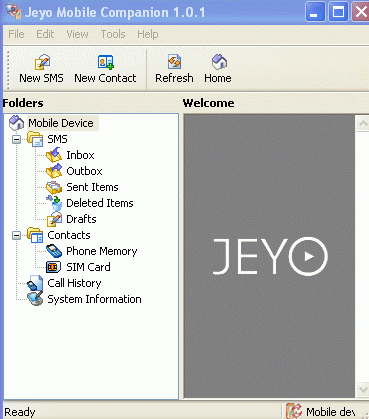
Task: Click the System Information icon
Action: tap(35, 299)
